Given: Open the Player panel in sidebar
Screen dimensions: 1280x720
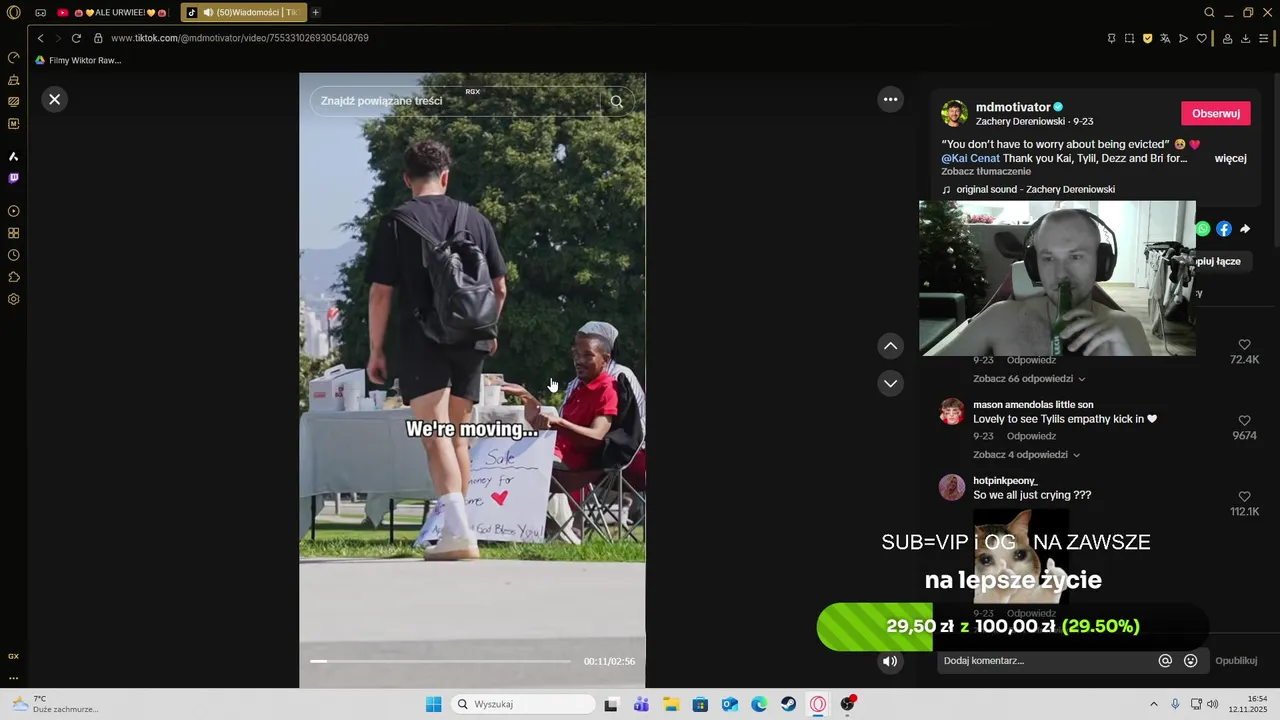Looking at the screenshot, I should point(14,211).
